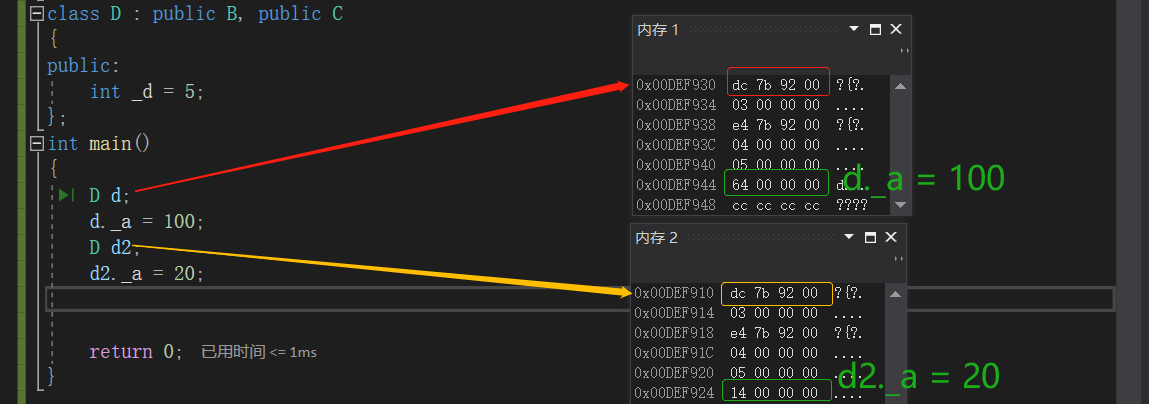The height and width of the screenshot is (404, 1149).
Task: Click the empty highlighted current editor line
Action: click(580, 299)
